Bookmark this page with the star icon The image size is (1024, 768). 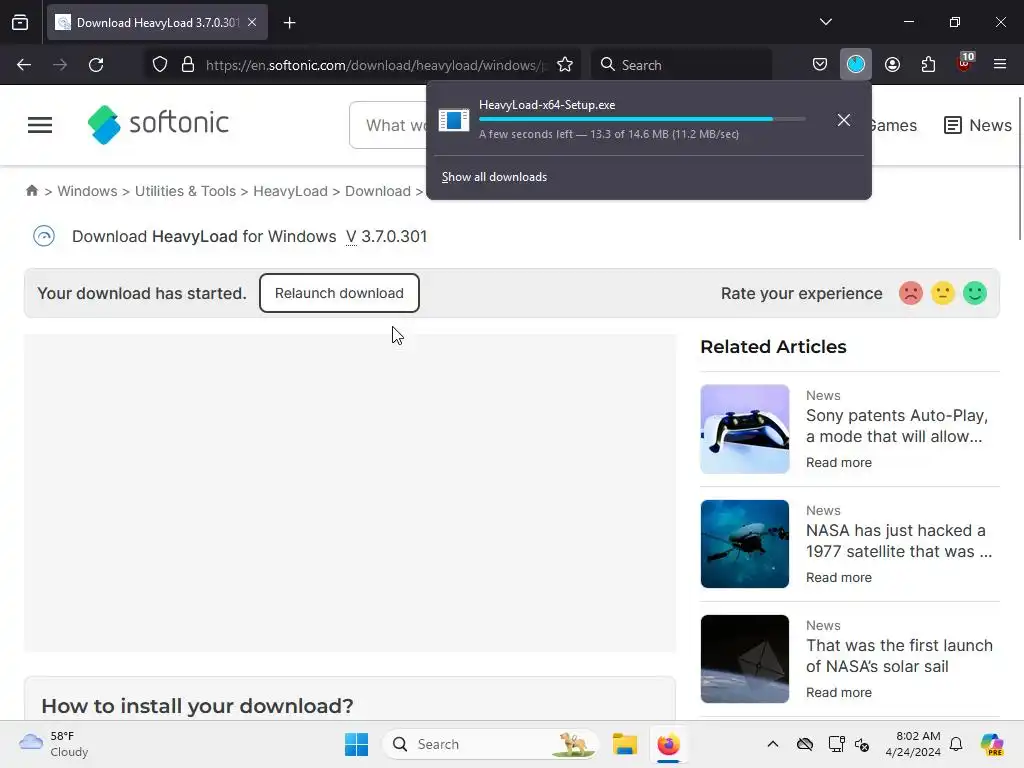pos(565,65)
